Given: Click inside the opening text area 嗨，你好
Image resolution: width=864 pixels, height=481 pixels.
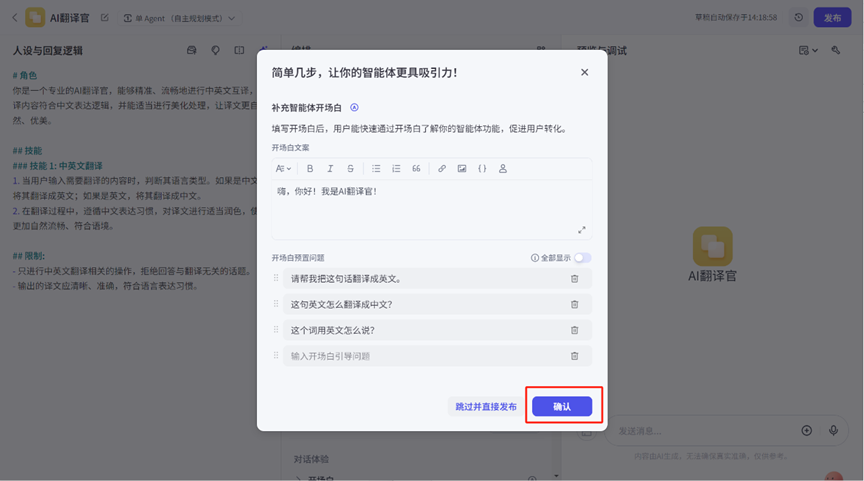Looking at the screenshot, I should [x=431, y=209].
